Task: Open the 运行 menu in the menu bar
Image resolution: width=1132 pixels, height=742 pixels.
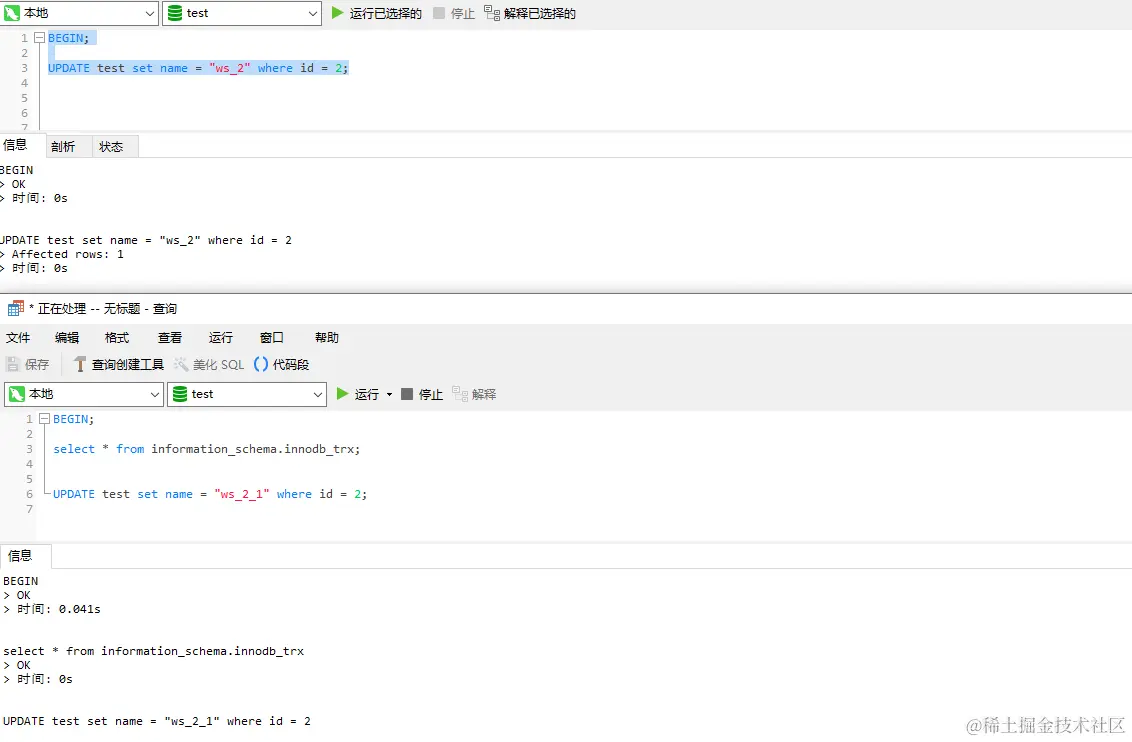Action: [x=221, y=338]
